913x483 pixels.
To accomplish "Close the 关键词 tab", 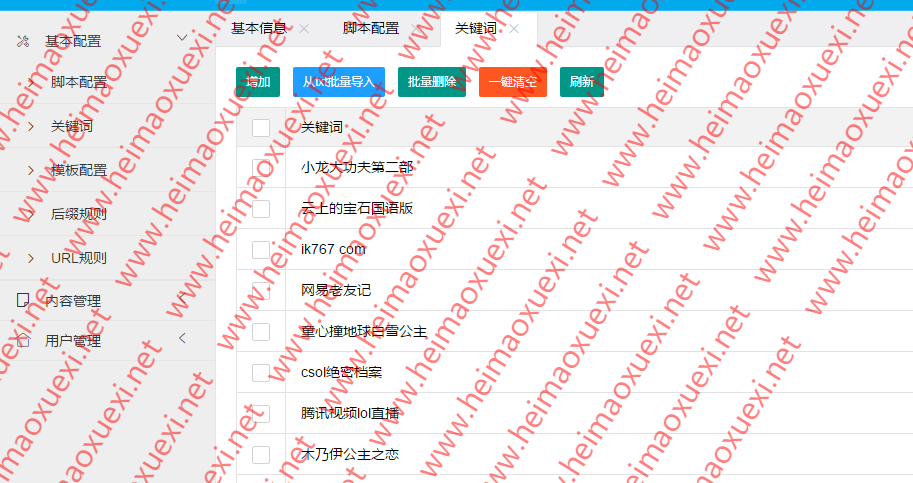I will coord(514,29).
